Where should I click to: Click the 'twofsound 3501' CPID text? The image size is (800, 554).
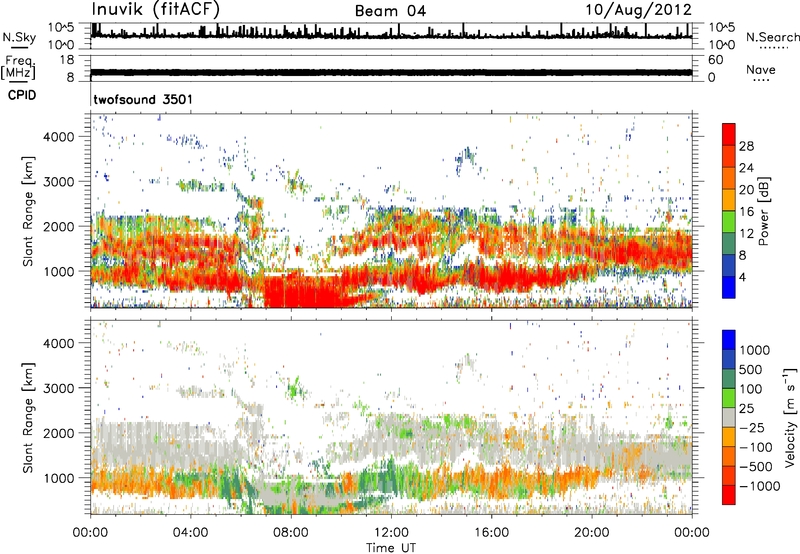click(143, 99)
